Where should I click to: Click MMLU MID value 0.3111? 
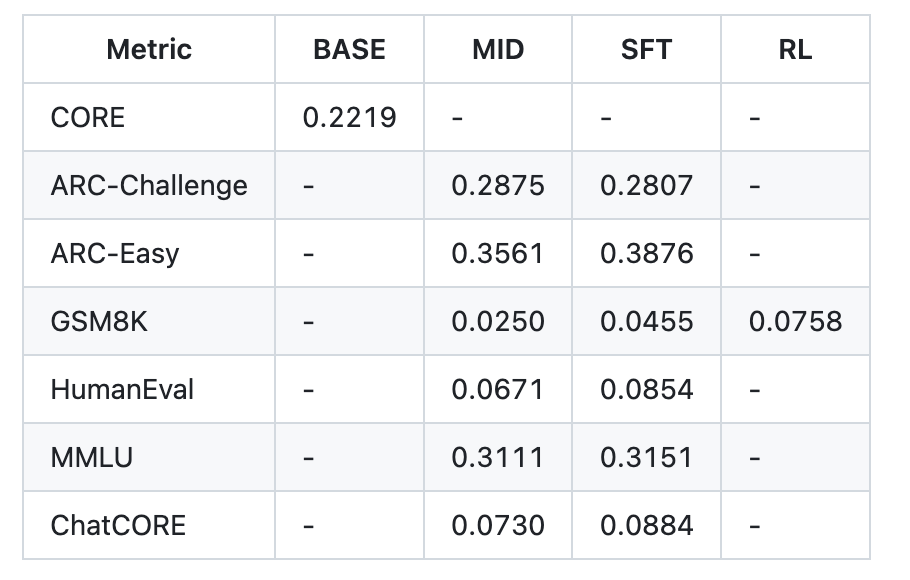tap(498, 457)
